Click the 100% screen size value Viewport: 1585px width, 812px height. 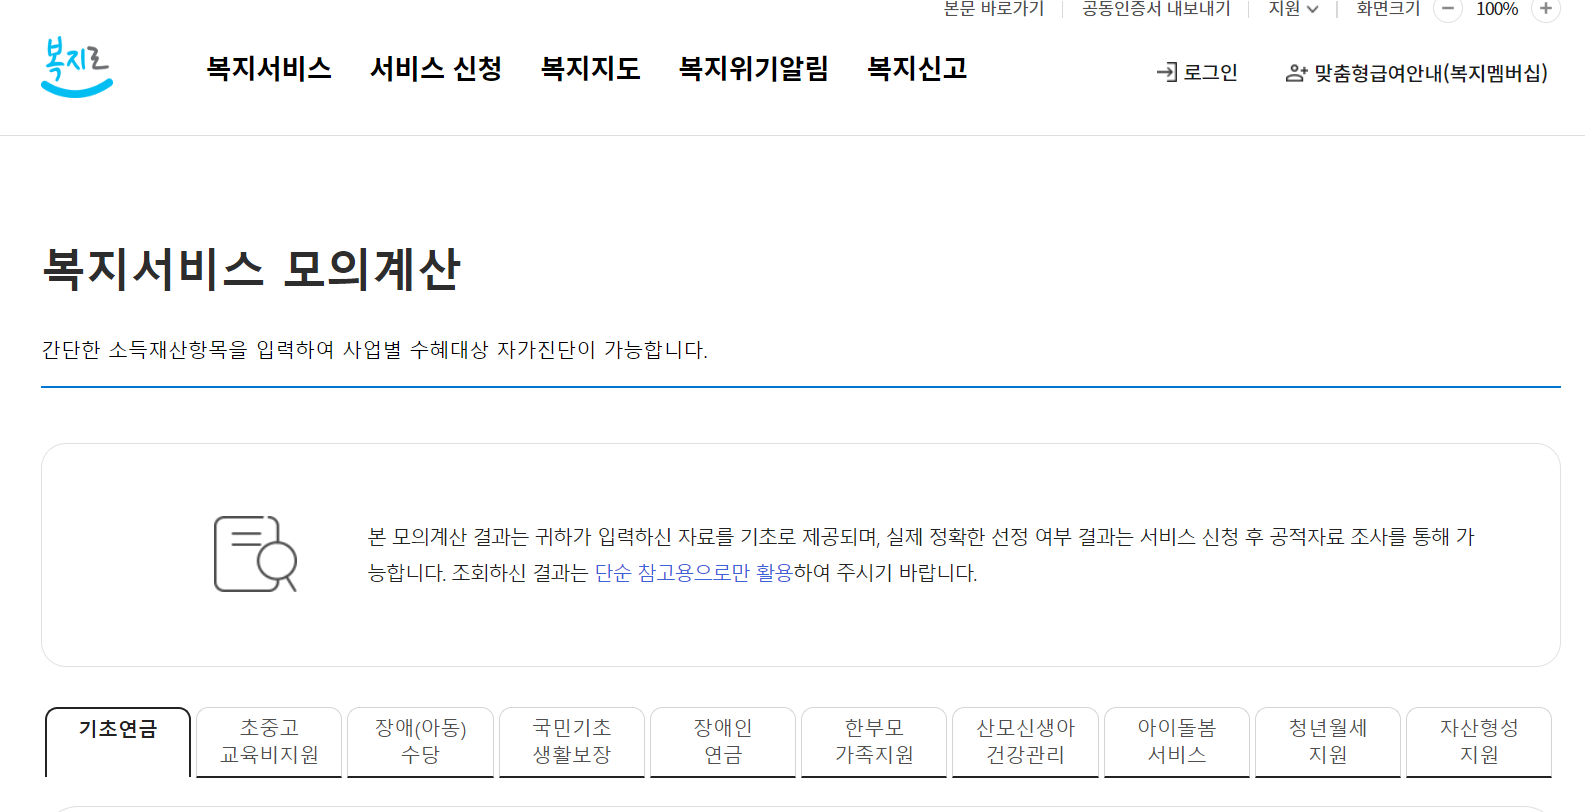tap(1496, 9)
